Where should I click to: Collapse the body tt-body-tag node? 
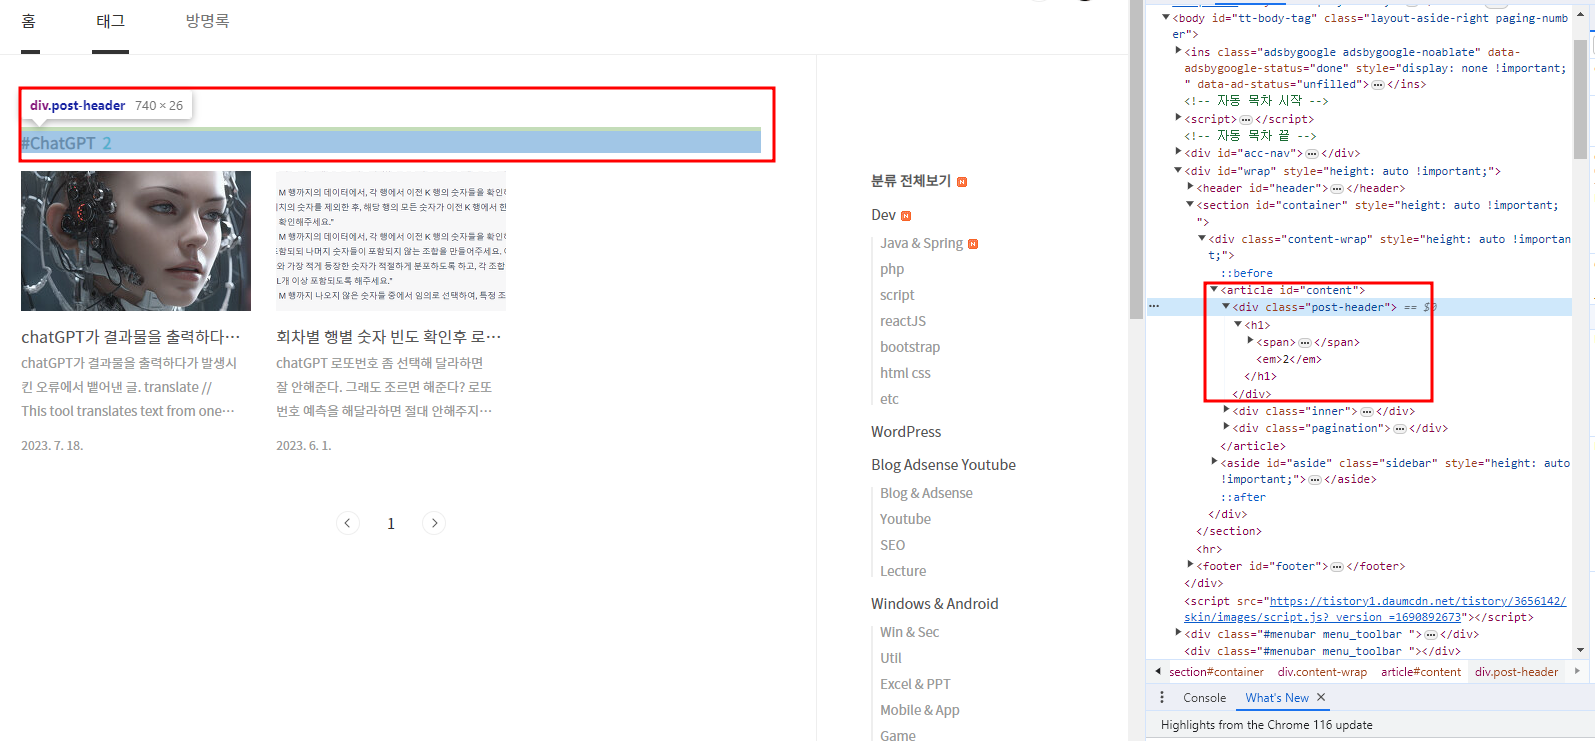[x=1166, y=18]
